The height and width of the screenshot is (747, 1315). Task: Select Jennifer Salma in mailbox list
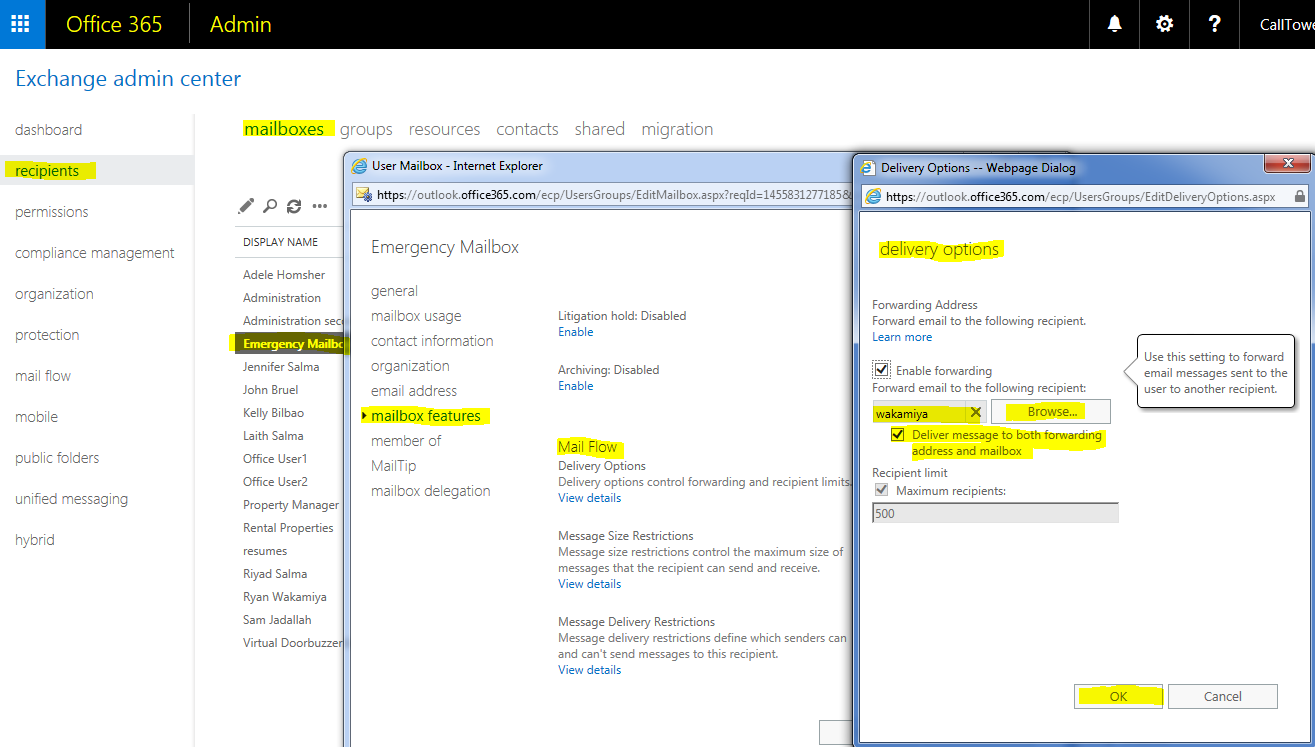(281, 367)
